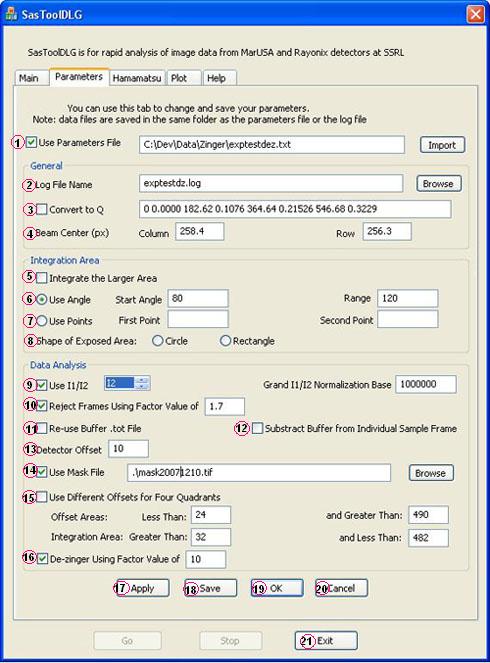The image size is (490, 663).
Task: Click the I2 spinner down arrow
Action: coord(143,386)
